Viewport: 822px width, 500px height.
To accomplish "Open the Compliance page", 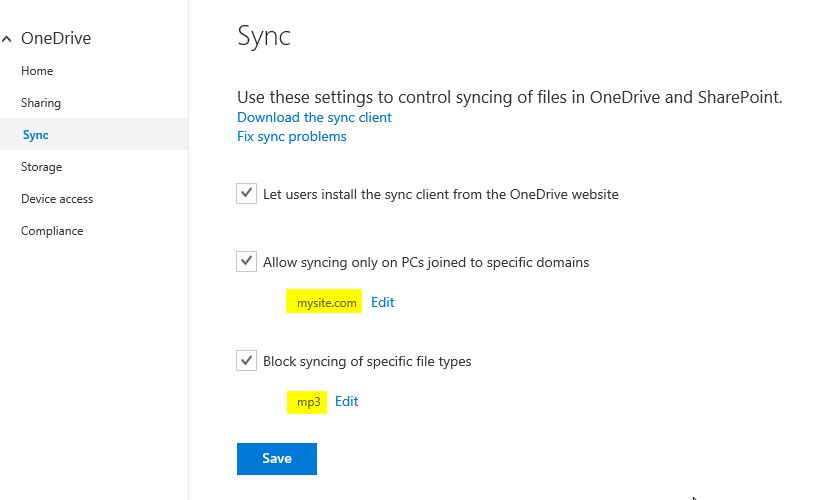I will click(x=52, y=231).
